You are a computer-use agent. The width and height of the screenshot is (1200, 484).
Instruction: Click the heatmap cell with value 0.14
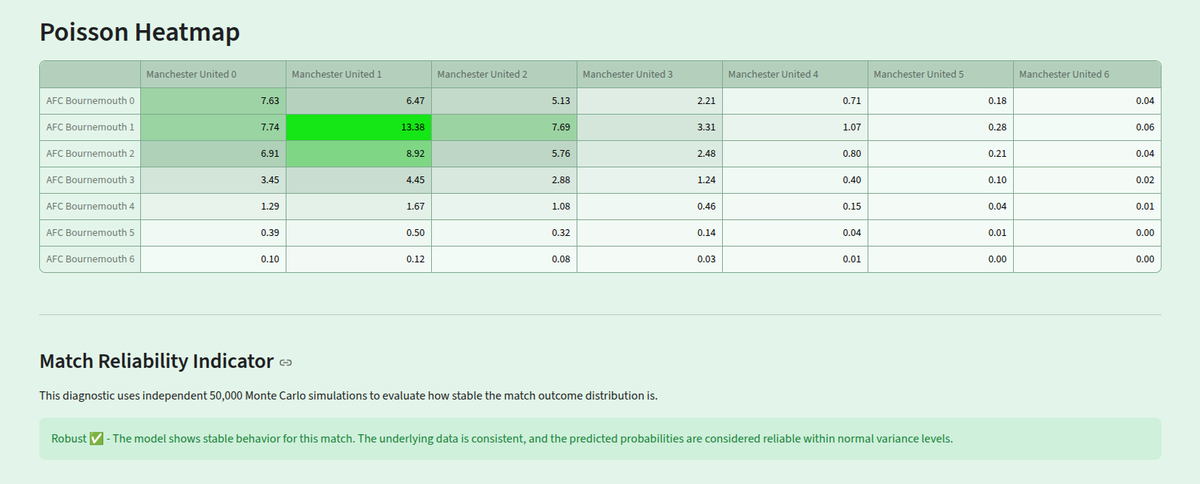(650, 232)
